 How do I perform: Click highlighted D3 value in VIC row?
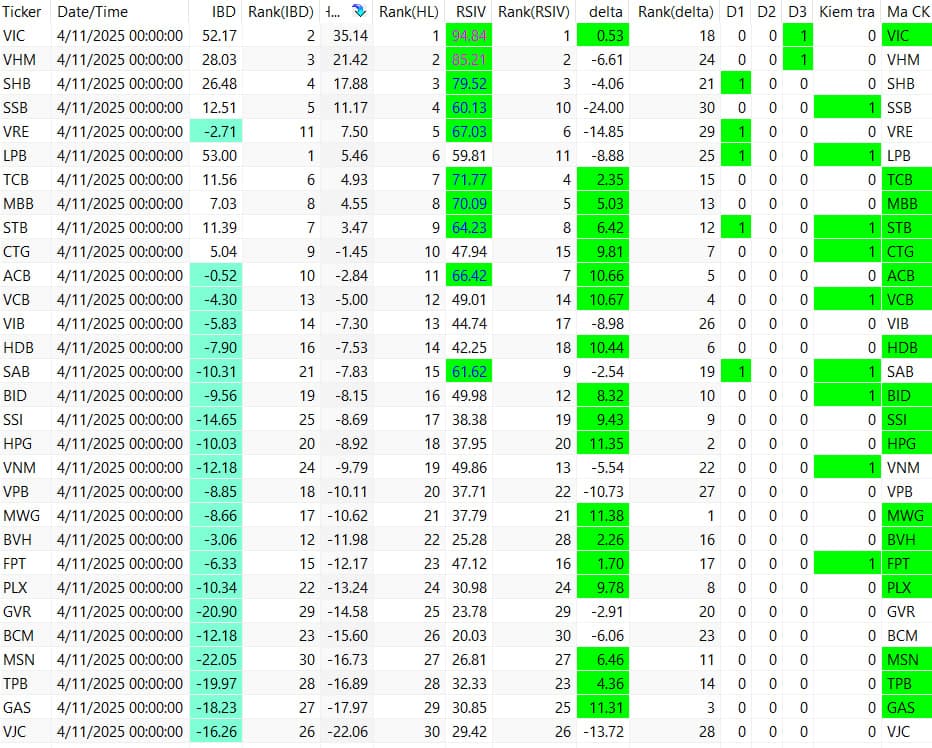pyautogui.click(x=798, y=36)
